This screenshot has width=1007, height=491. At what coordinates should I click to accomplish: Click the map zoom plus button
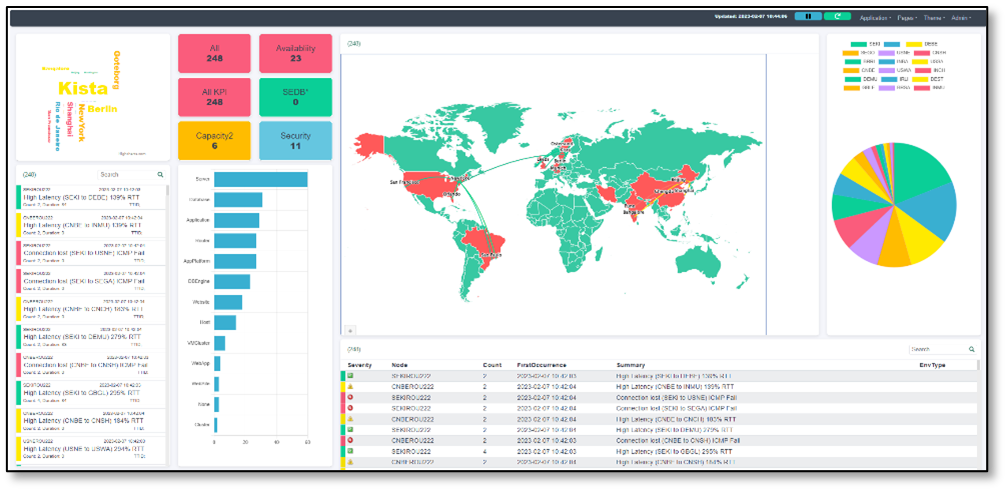pyautogui.click(x=350, y=329)
